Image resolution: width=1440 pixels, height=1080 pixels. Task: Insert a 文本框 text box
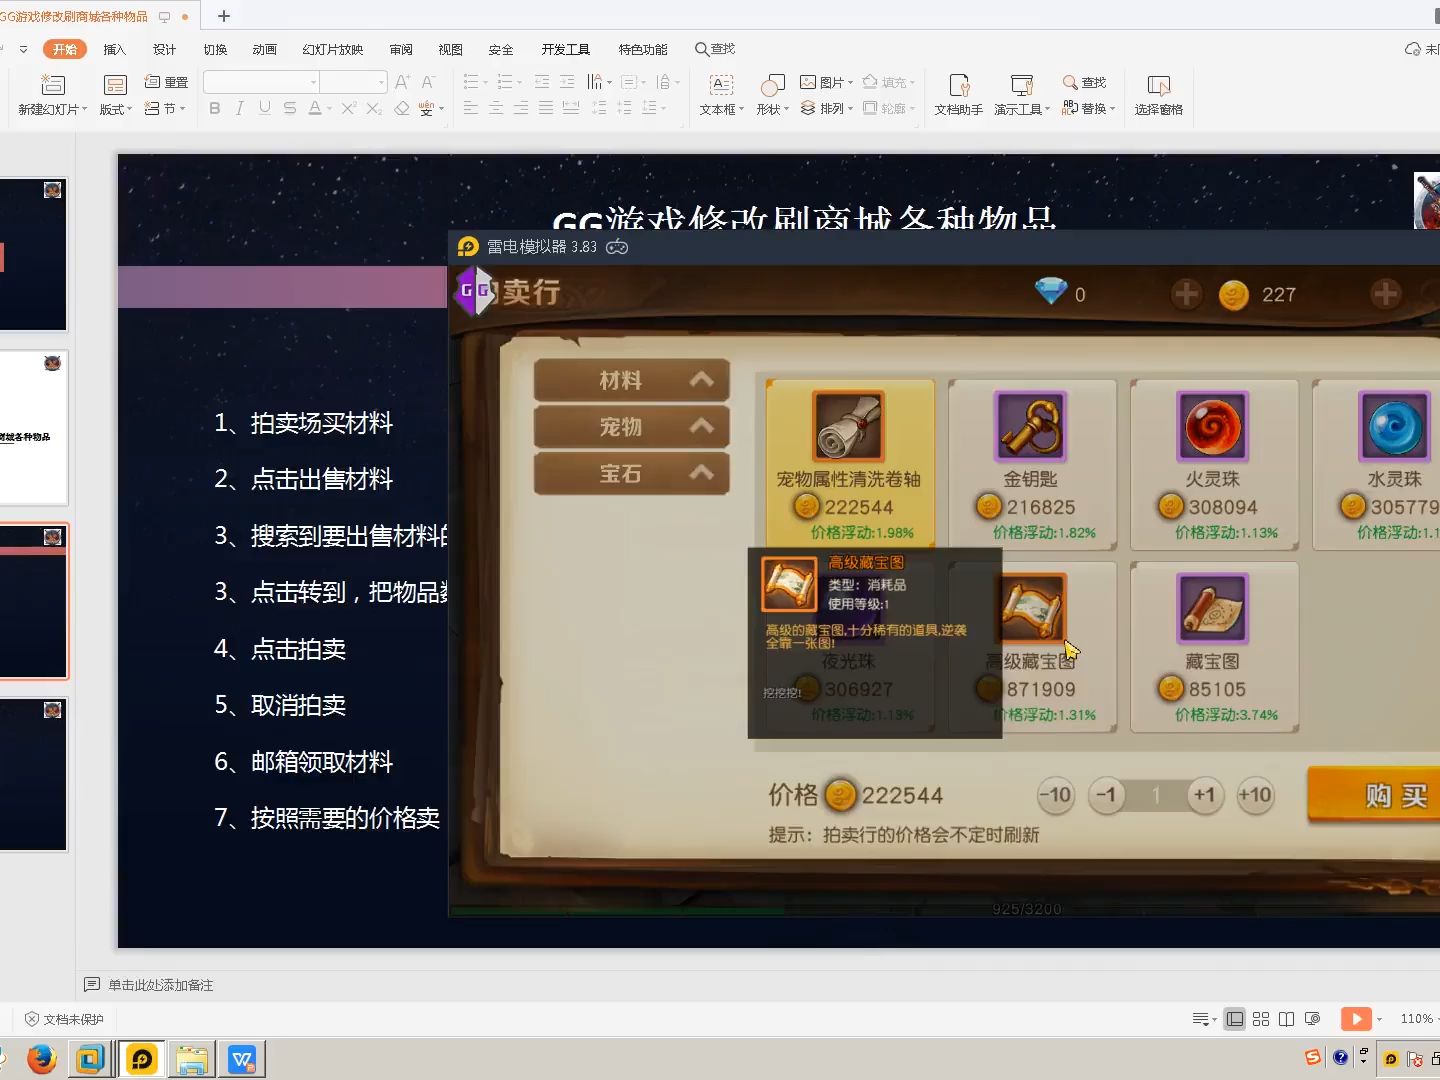[x=721, y=95]
